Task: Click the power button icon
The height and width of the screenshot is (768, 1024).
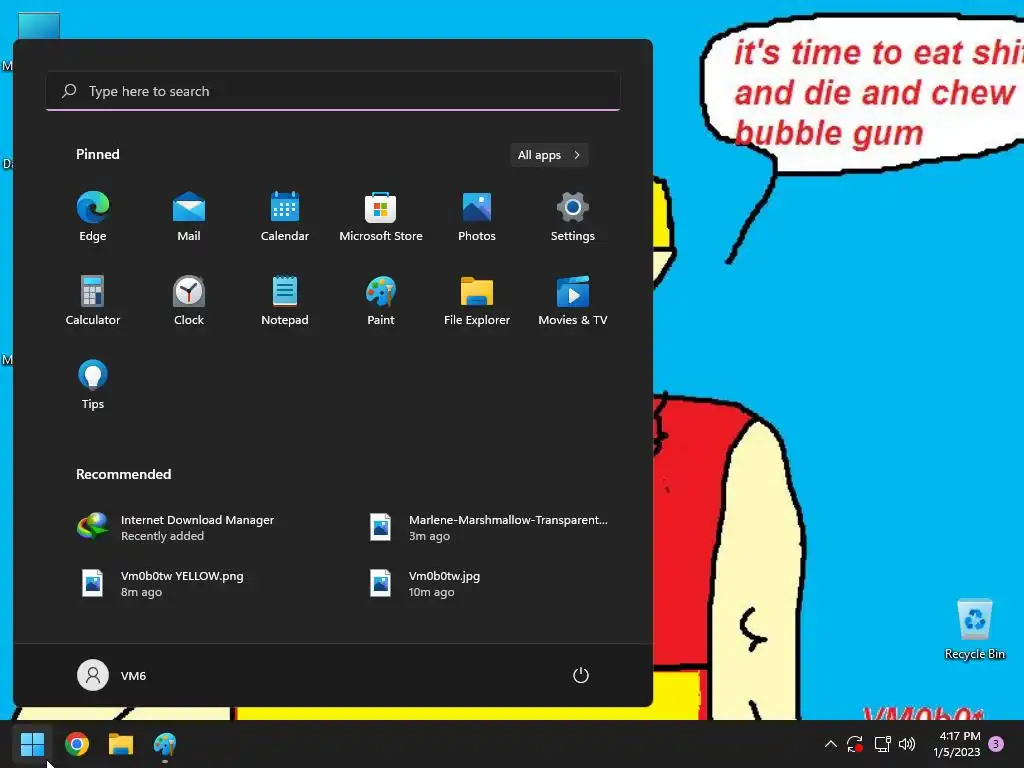Action: 581,675
